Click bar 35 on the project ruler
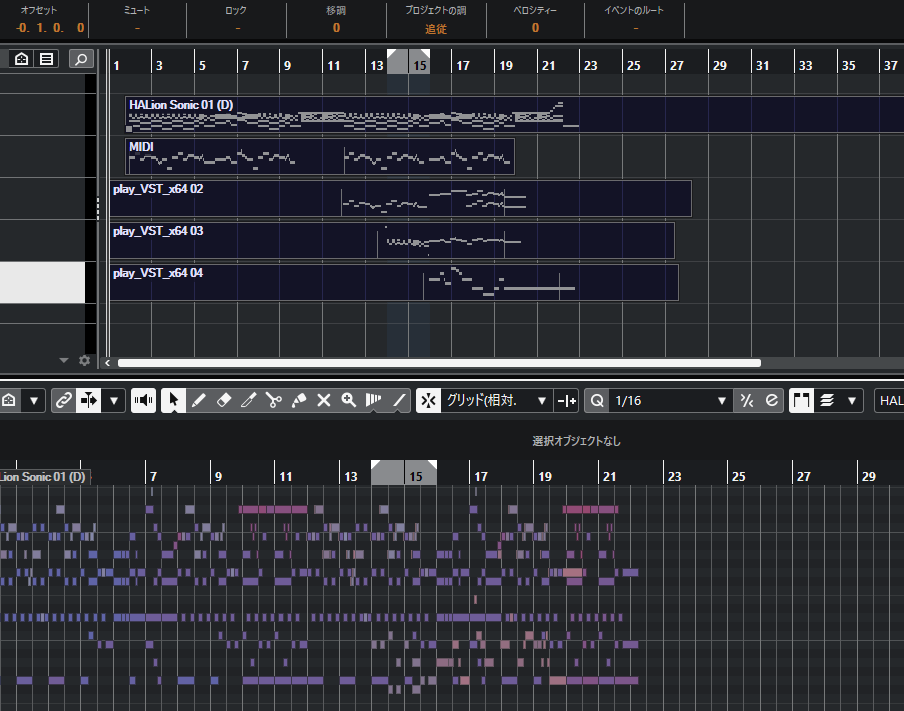The width and height of the screenshot is (904, 711). pos(848,65)
